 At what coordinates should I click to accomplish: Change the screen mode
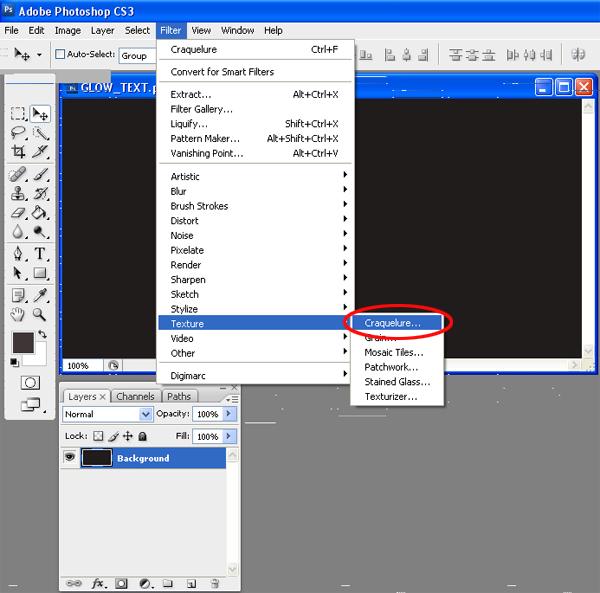(x=31, y=404)
